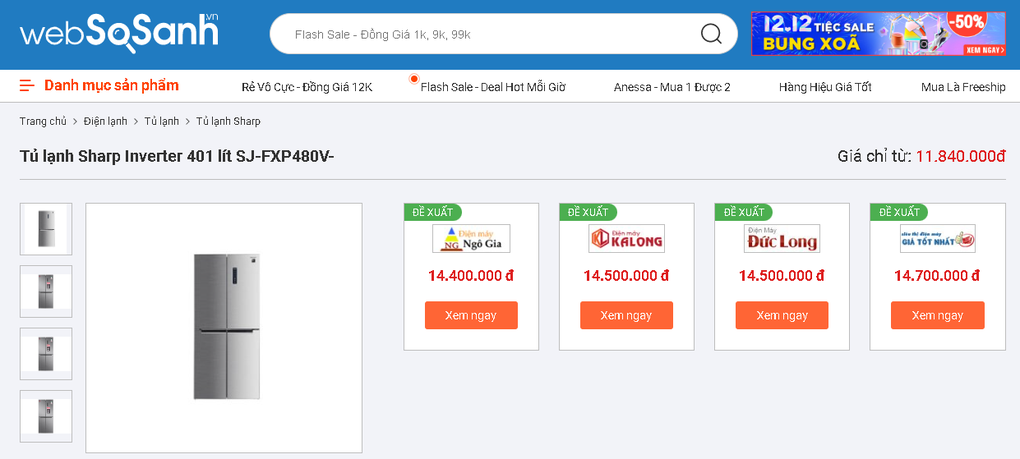Open Mua Là Freeship link
1020x459 pixels.
(963, 87)
